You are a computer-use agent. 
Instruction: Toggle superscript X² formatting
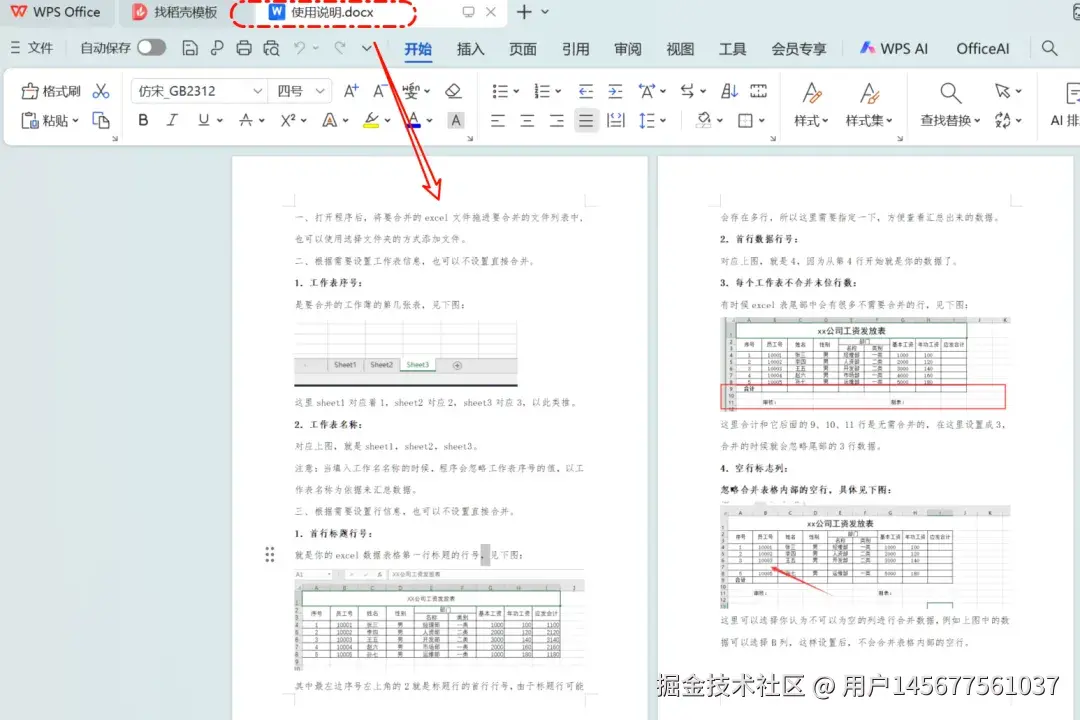click(x=288, y=121)
